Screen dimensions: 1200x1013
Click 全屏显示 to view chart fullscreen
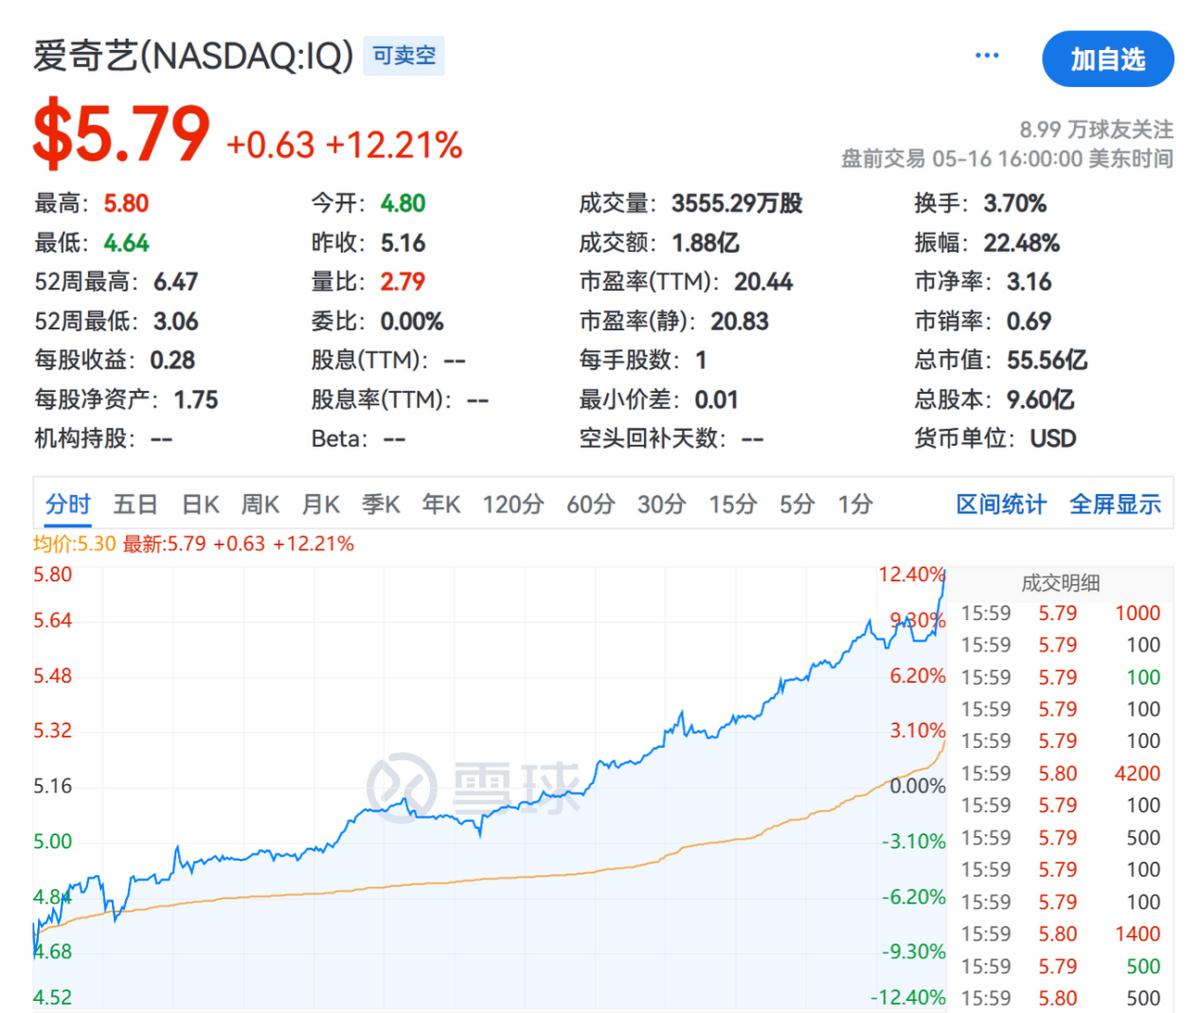coord(1115,503)
